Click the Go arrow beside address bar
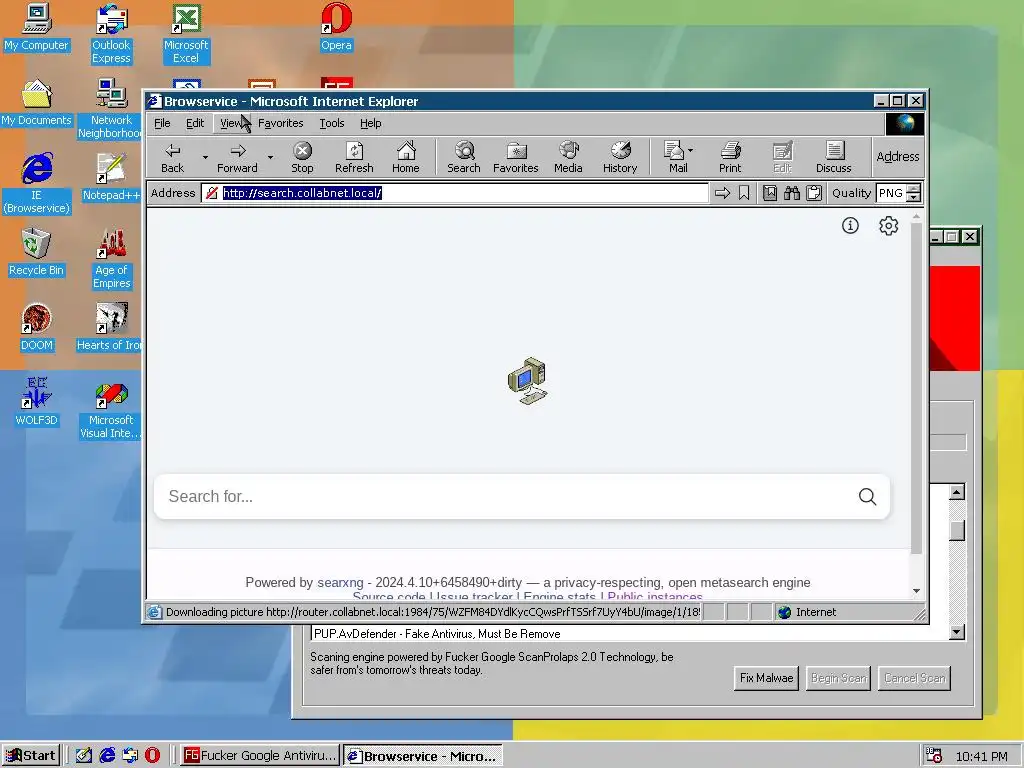 tap(722, 193)
